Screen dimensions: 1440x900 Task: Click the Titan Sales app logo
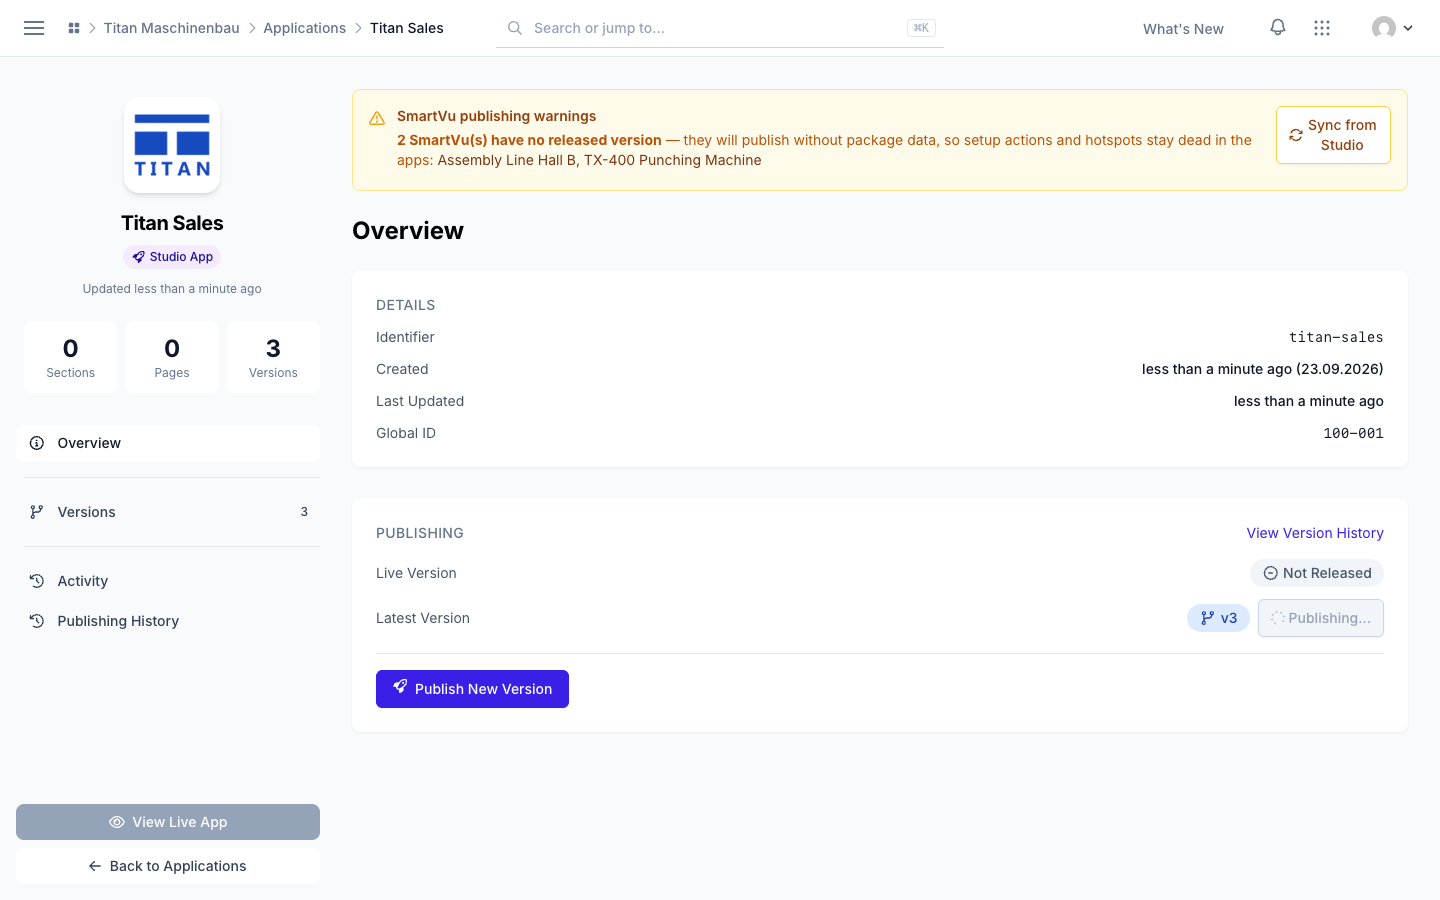coord(172,145)
